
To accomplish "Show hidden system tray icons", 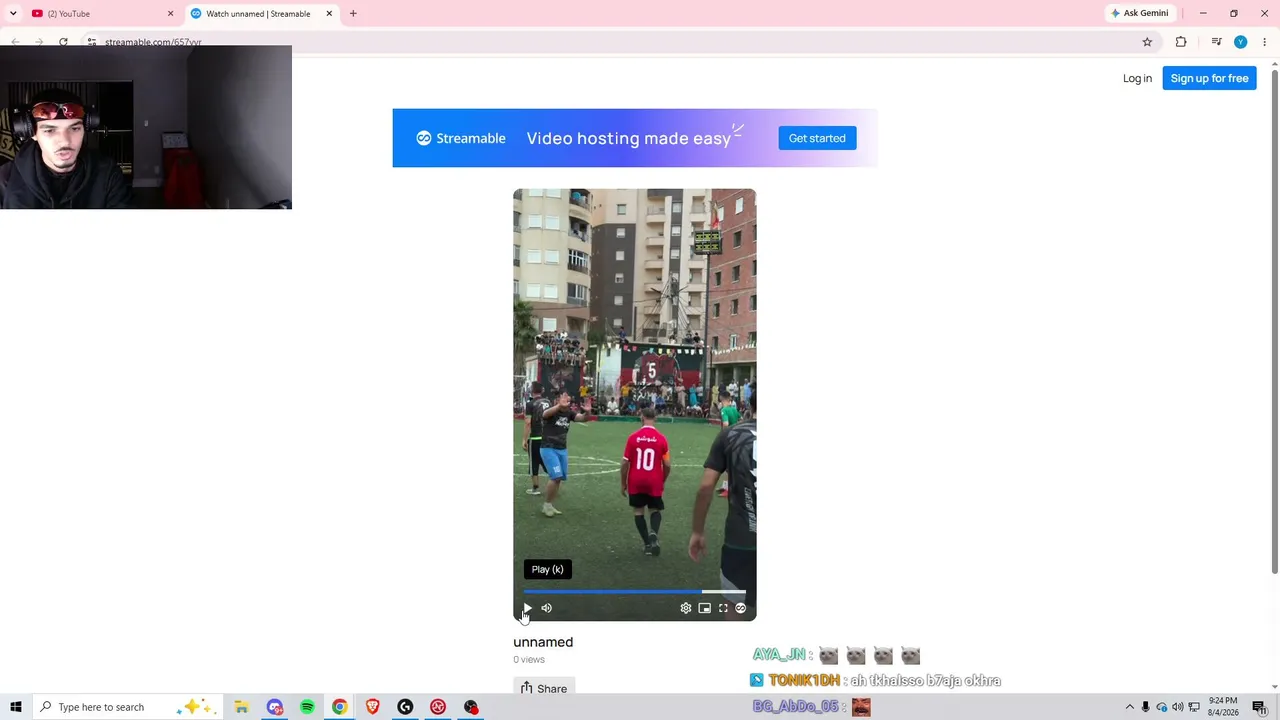I will (x=1129, y=707).
